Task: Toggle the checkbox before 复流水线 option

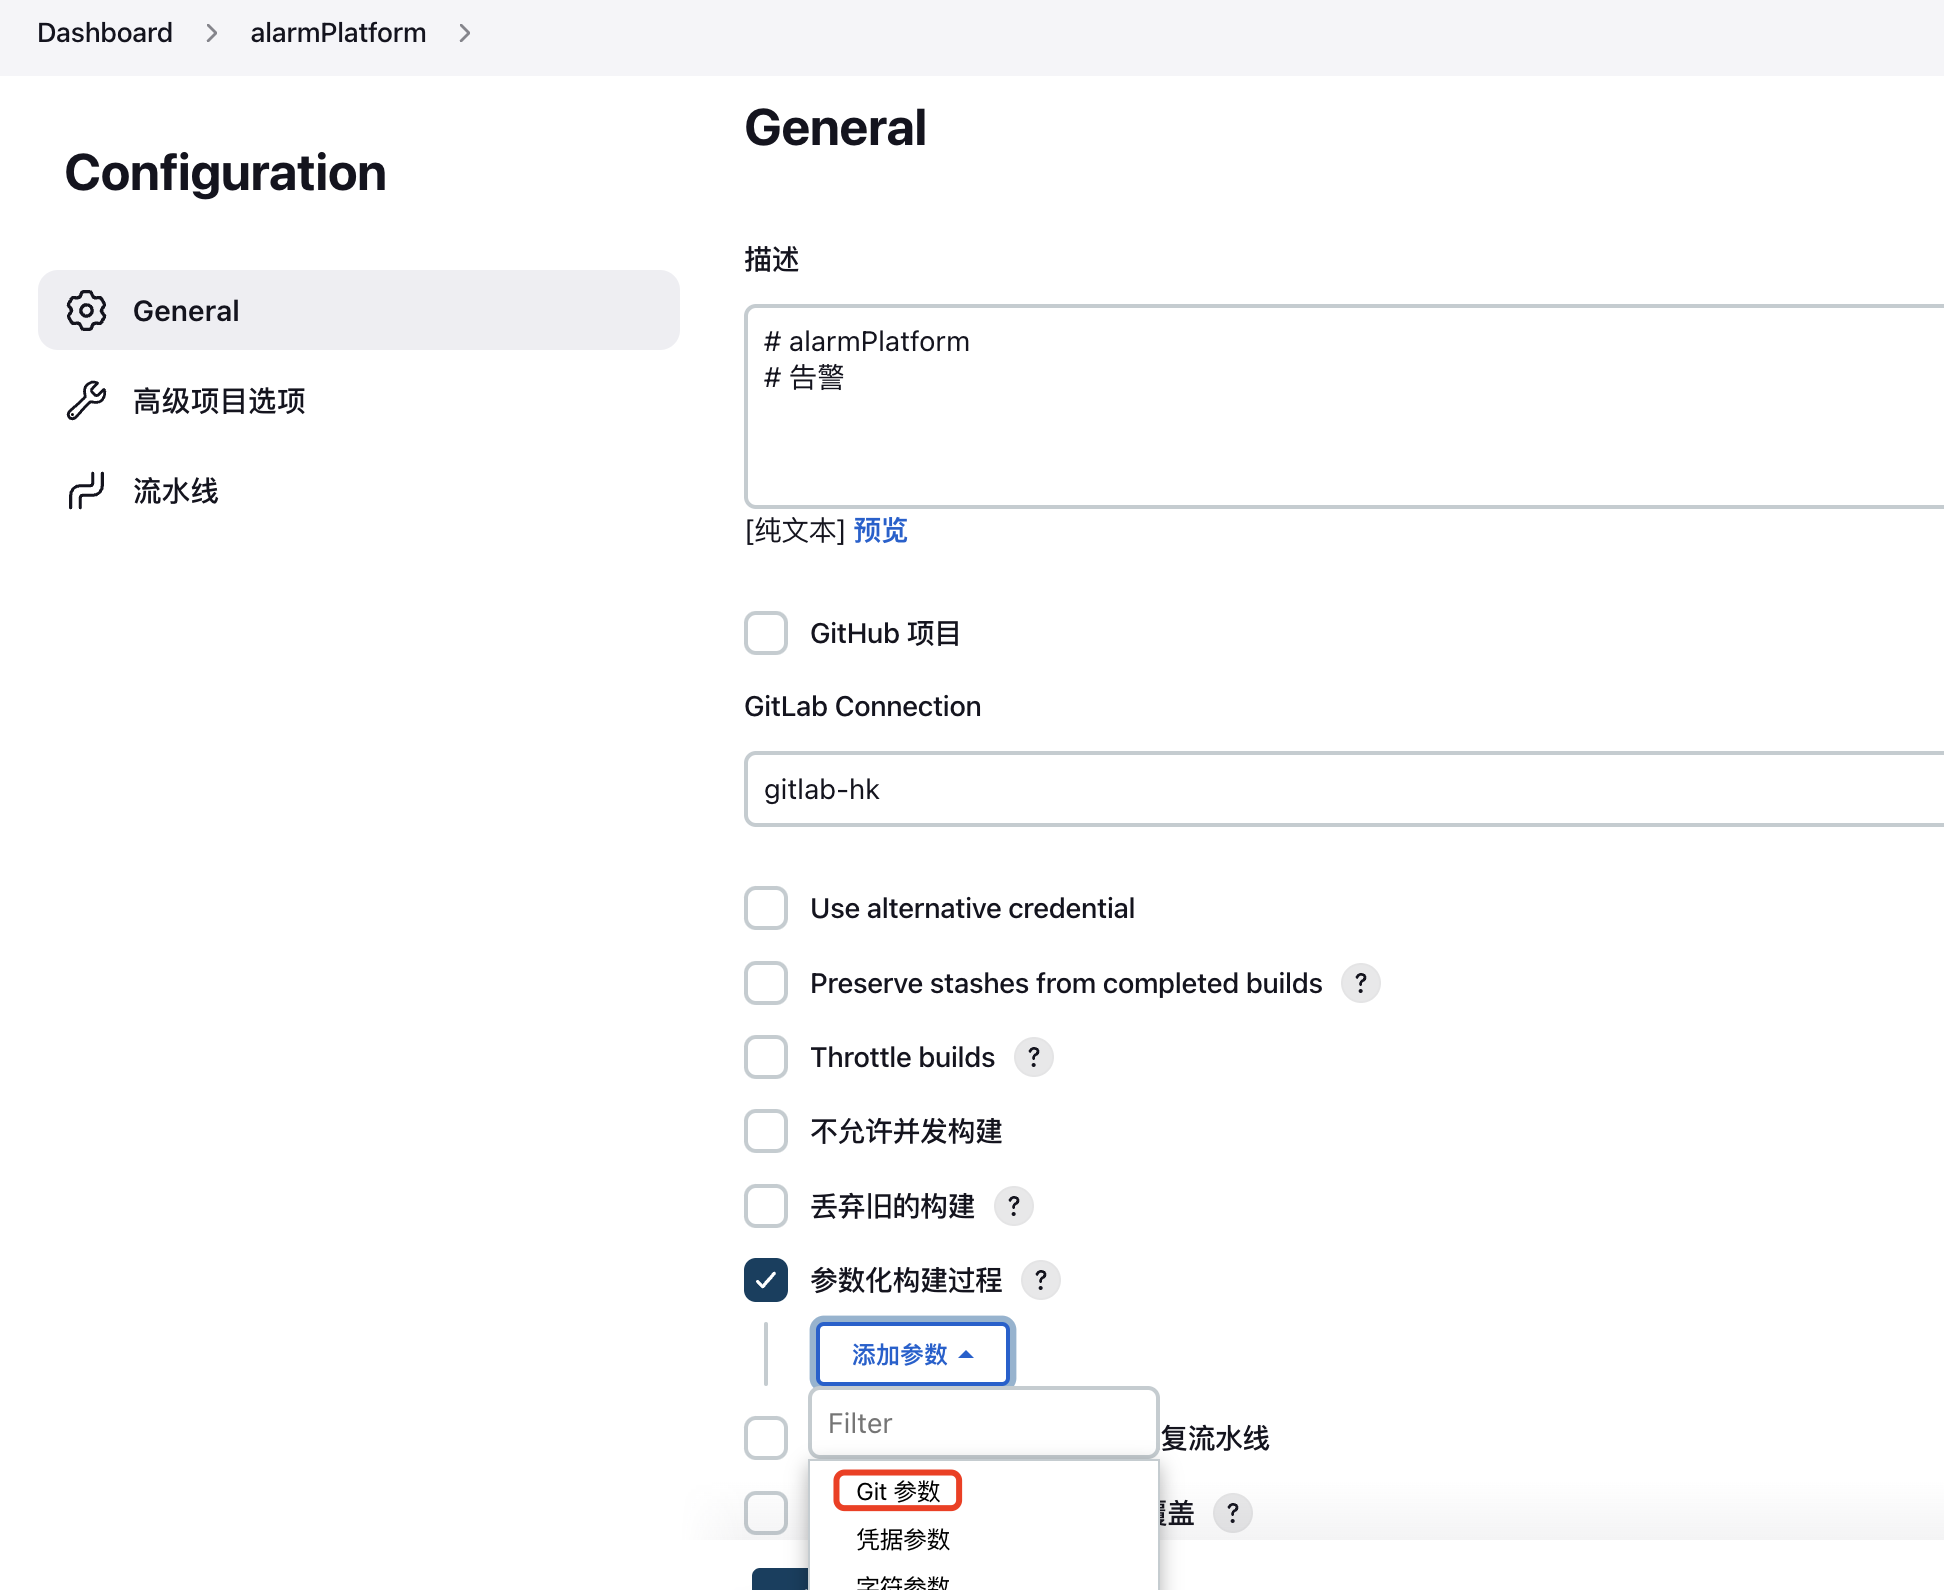Action: click(x=766, y=1438)
